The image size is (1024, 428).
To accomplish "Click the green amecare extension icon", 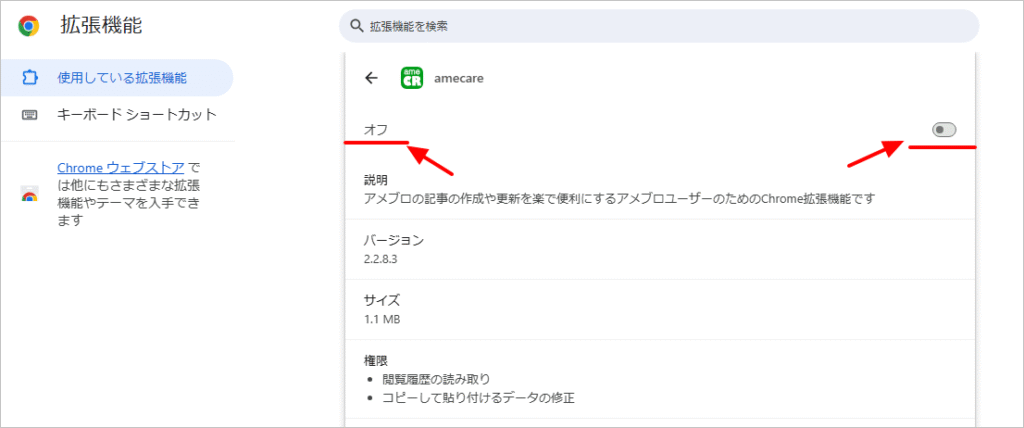I will click(411, 78).
